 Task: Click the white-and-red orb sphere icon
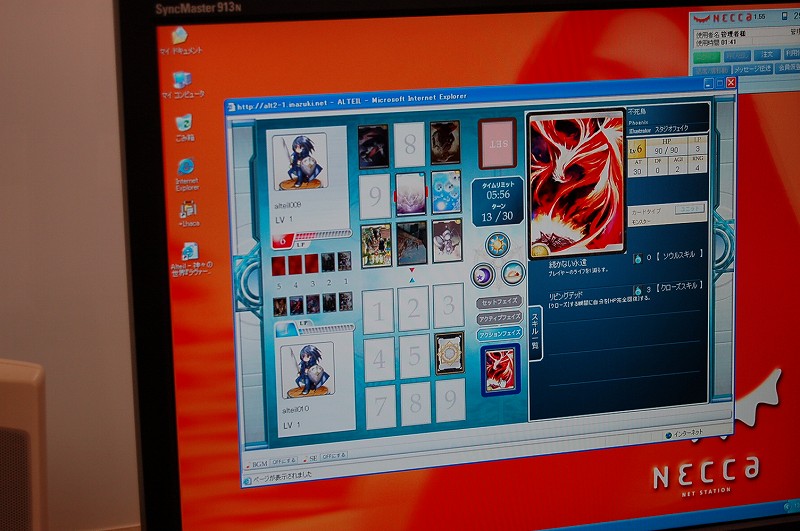click(513, 273)
